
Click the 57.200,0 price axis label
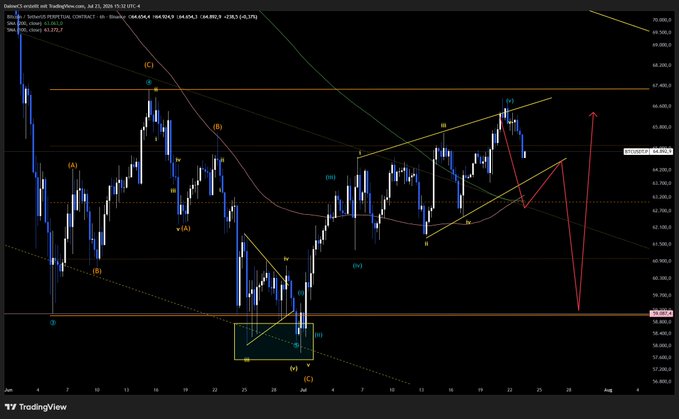[662, 369]
